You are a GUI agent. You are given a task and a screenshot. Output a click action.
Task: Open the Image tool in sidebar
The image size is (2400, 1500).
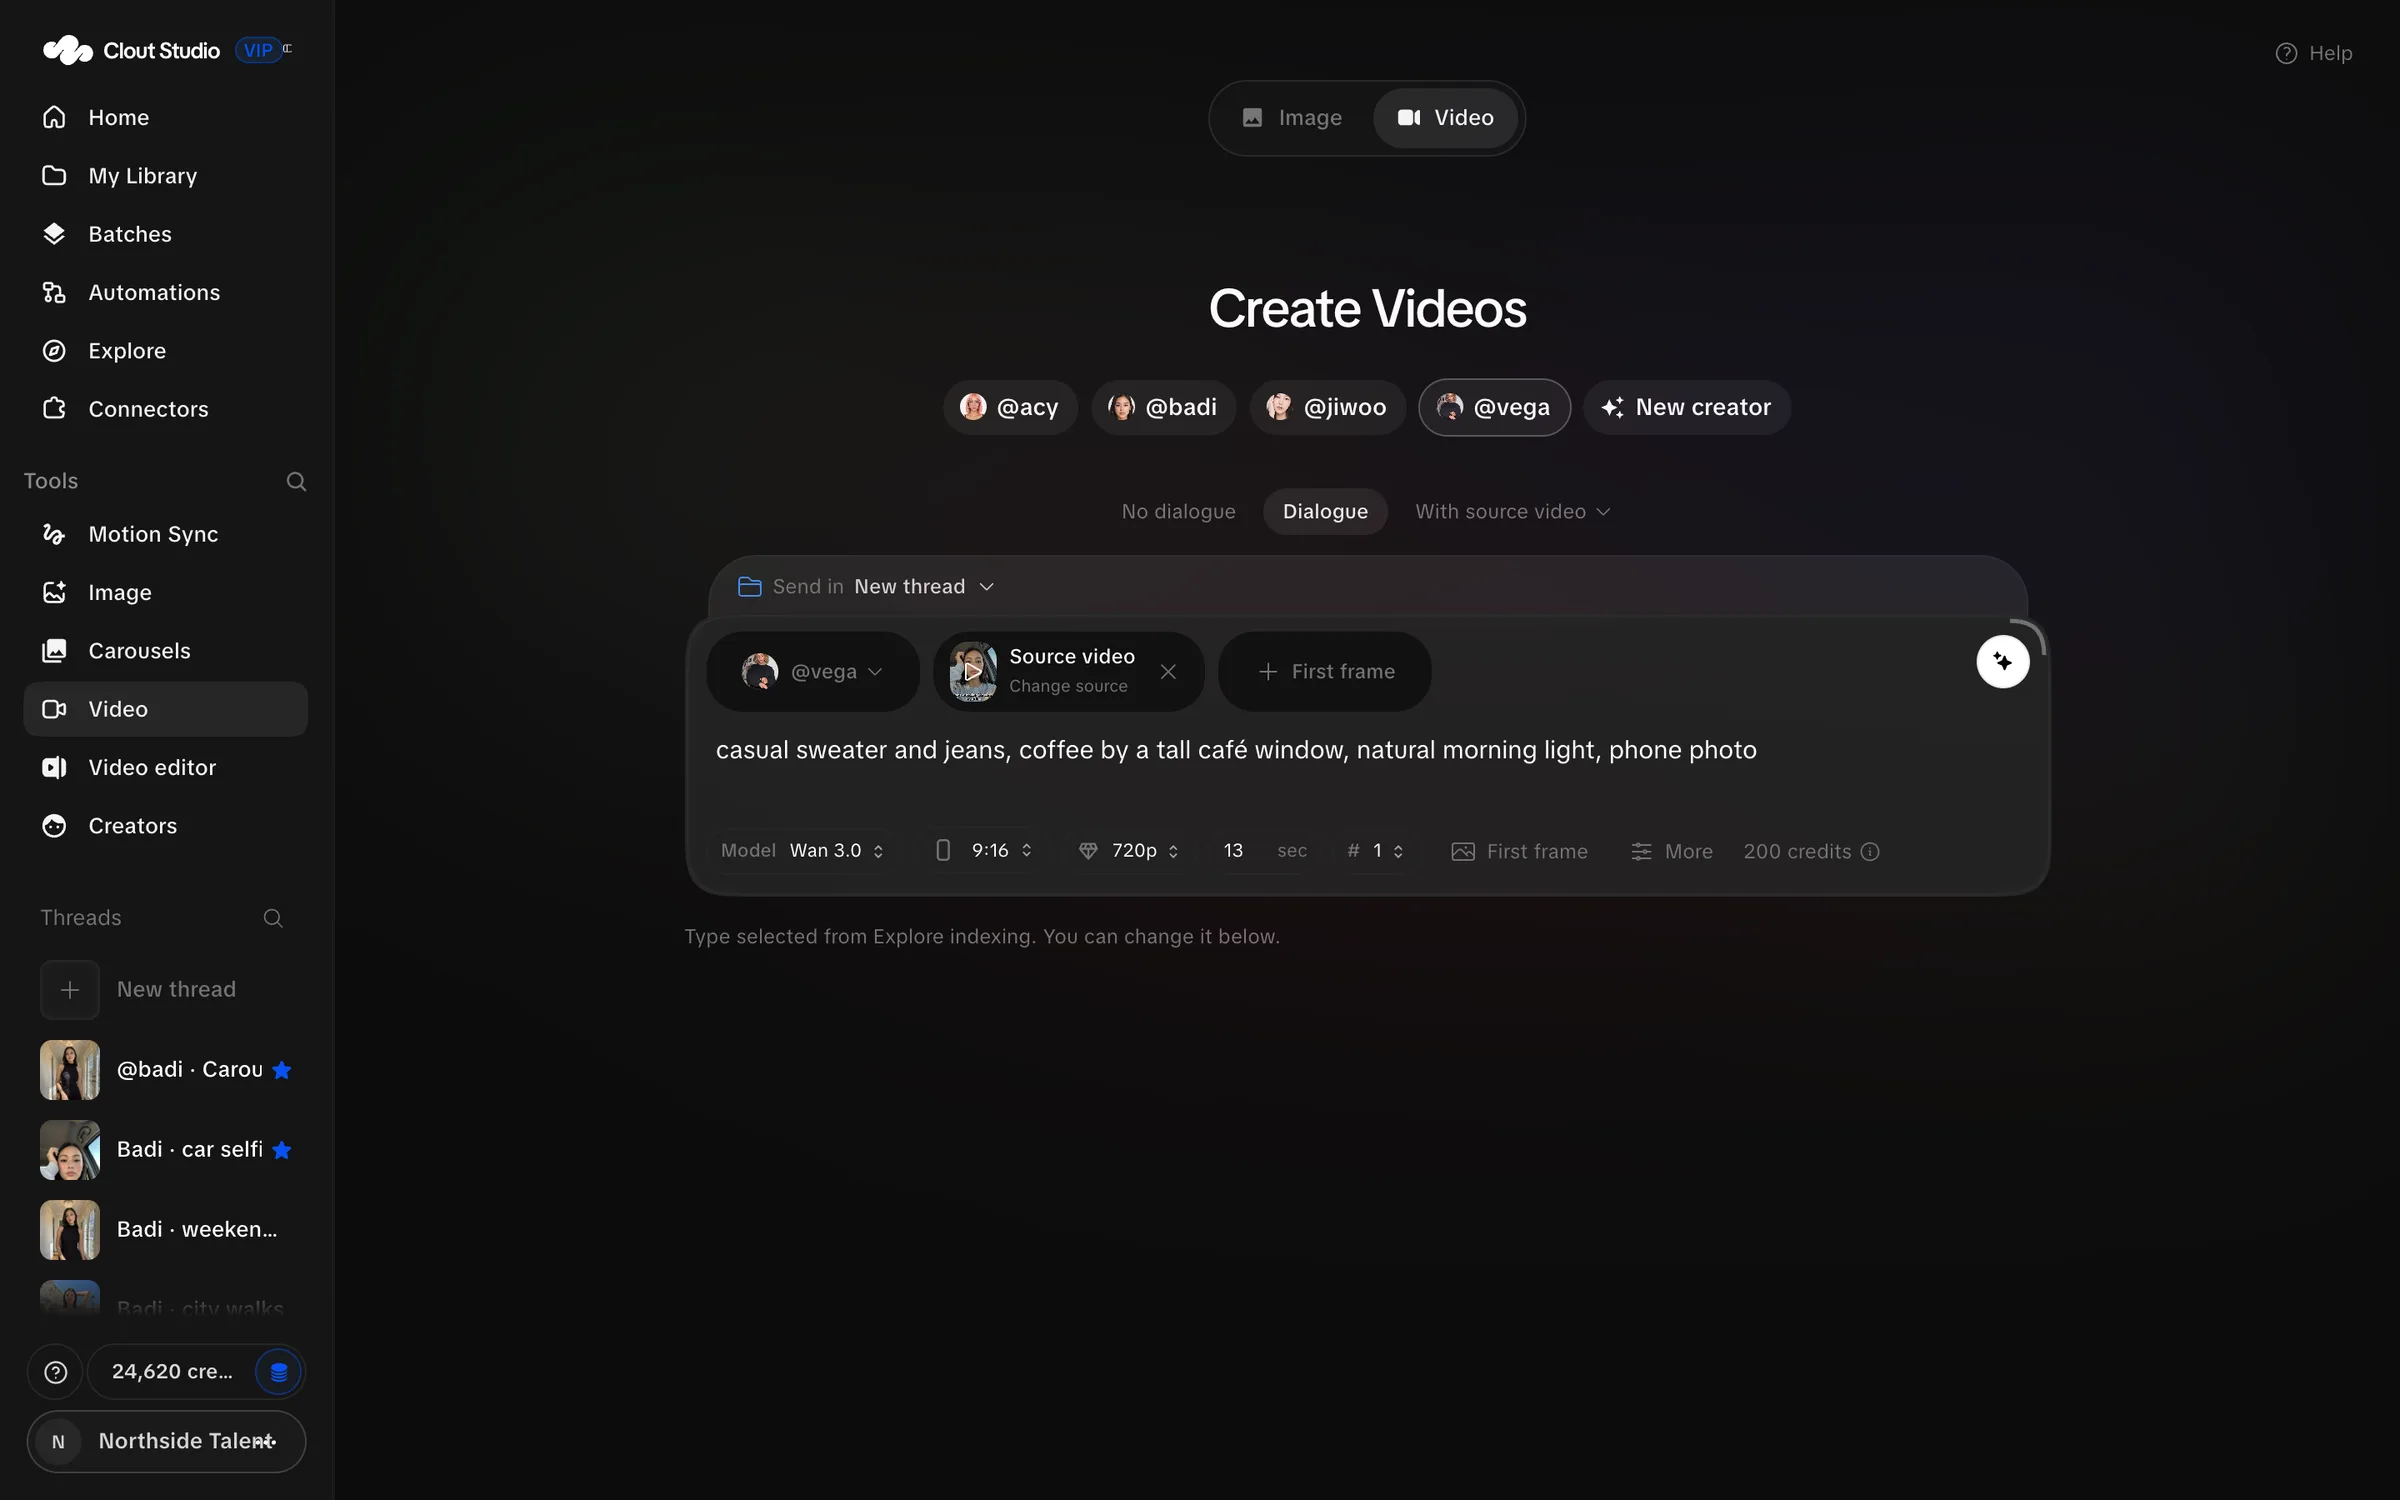click(165, 593)
